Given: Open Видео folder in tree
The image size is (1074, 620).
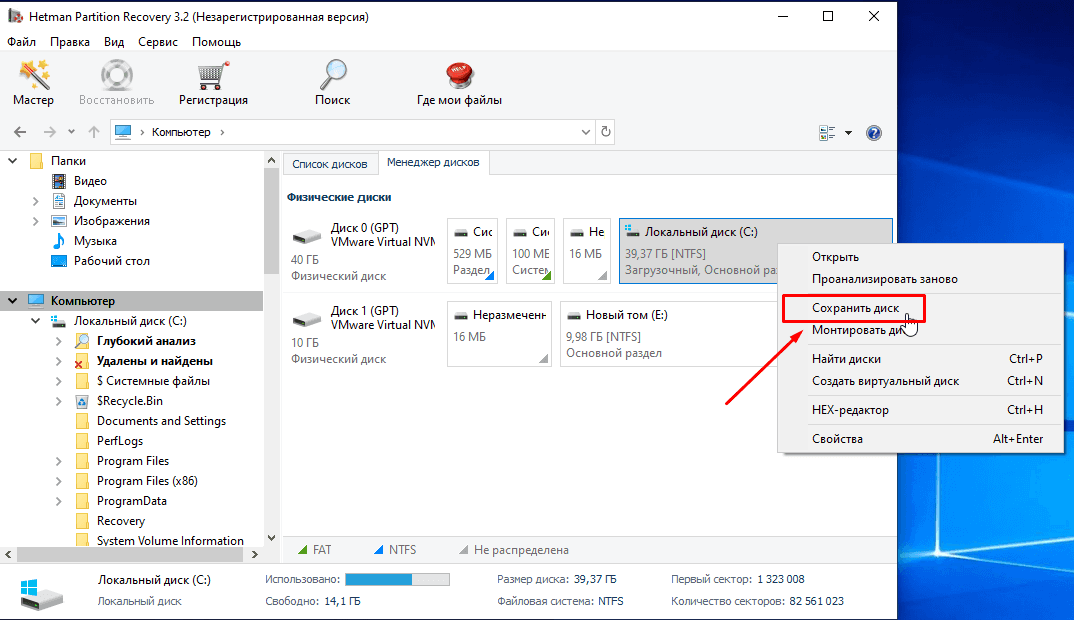Looking at the screenshot, I should (90, 181).
